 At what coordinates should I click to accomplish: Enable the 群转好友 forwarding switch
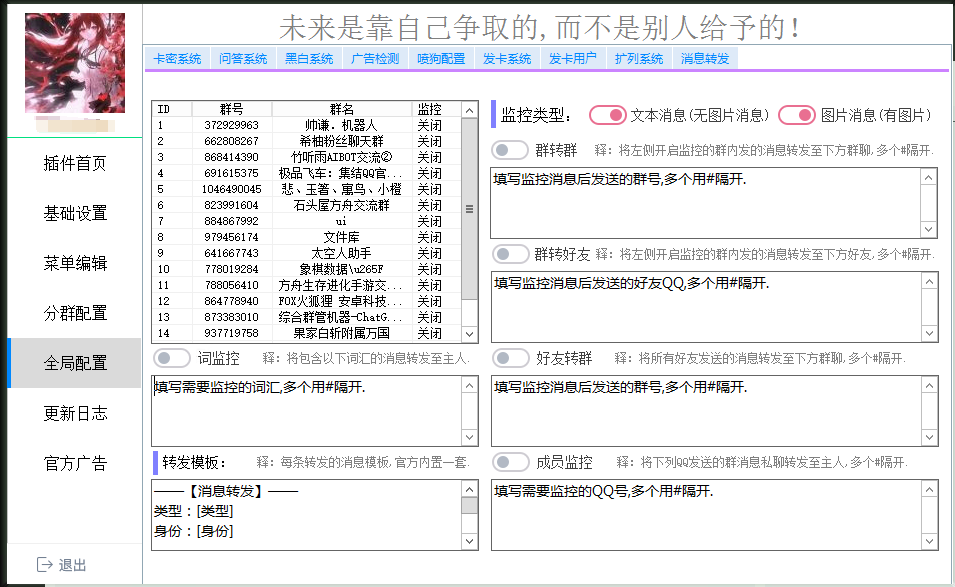tap(511, 254)
